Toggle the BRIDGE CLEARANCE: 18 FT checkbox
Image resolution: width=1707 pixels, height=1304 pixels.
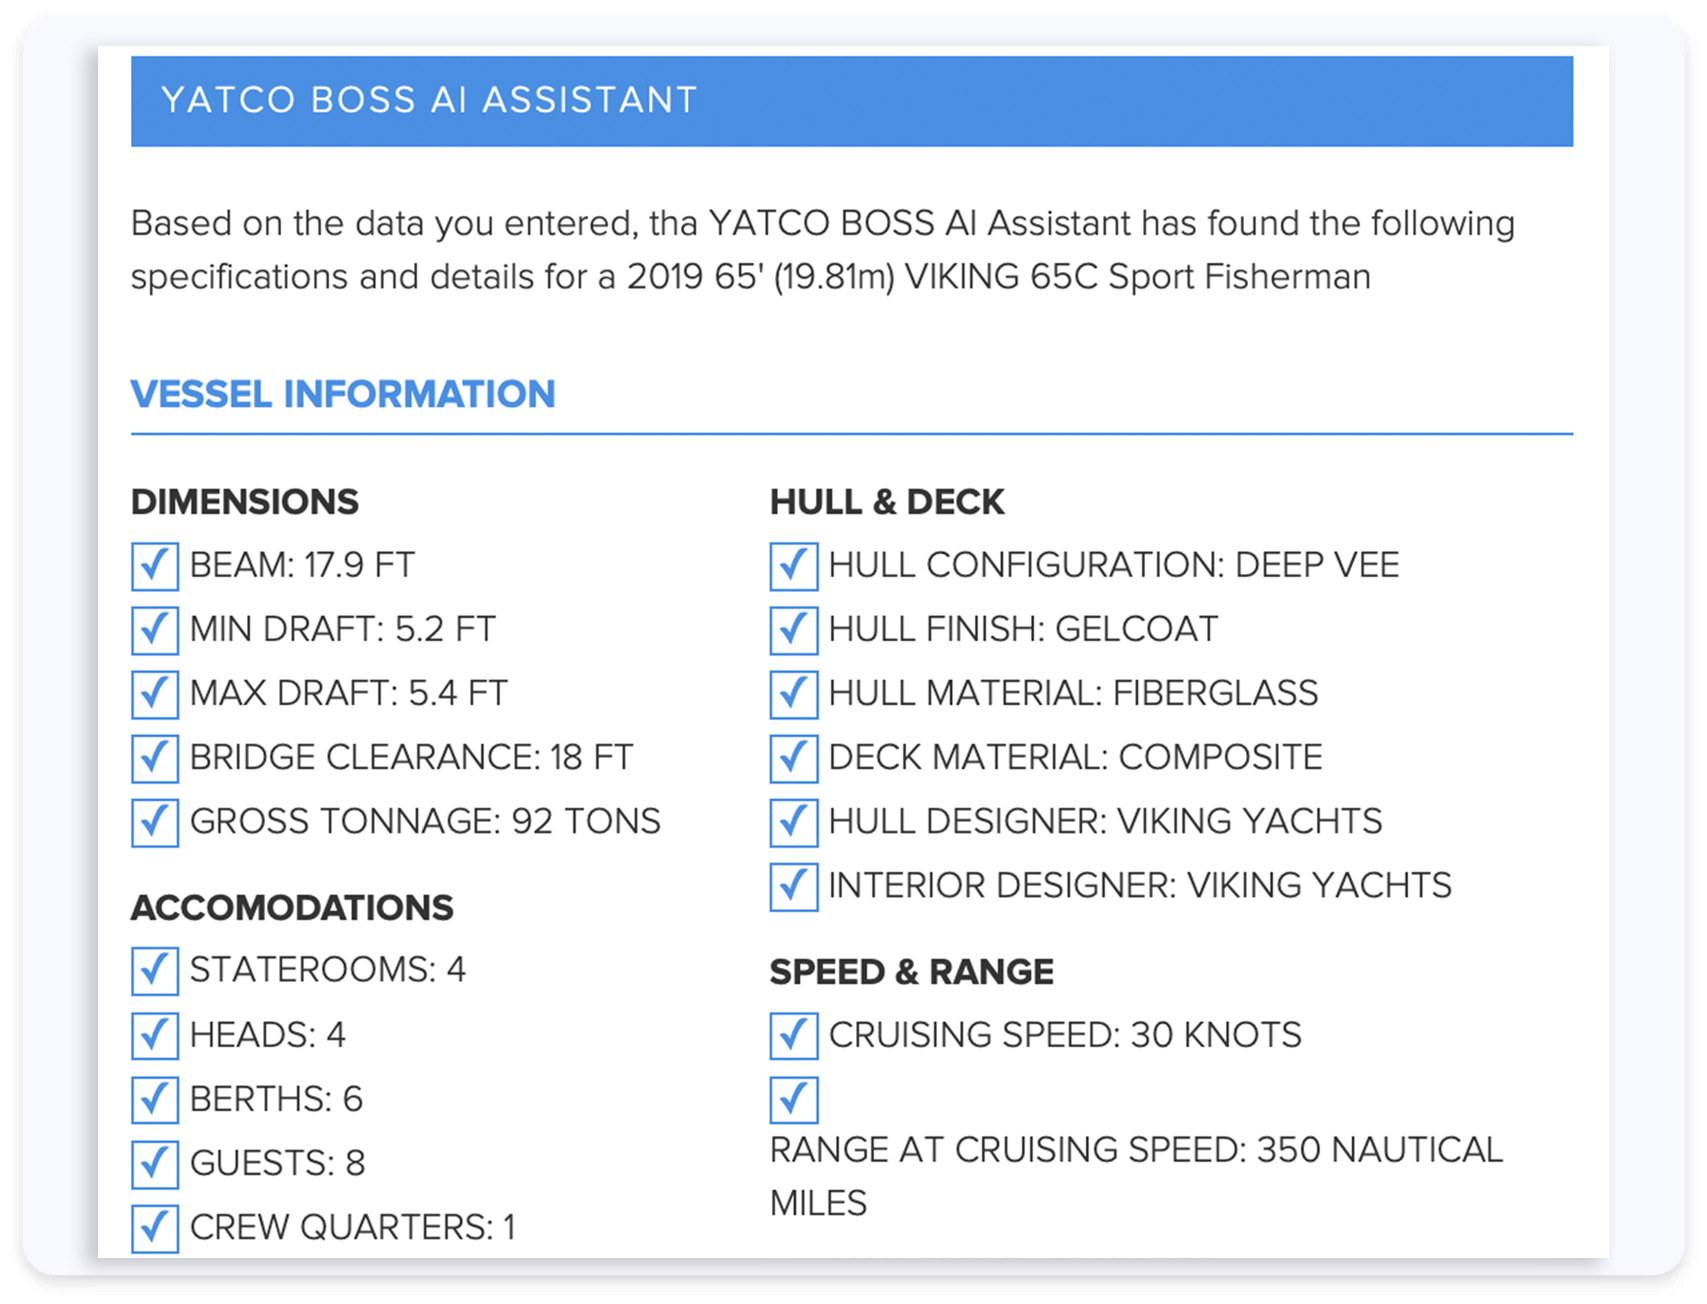(155, 758)
